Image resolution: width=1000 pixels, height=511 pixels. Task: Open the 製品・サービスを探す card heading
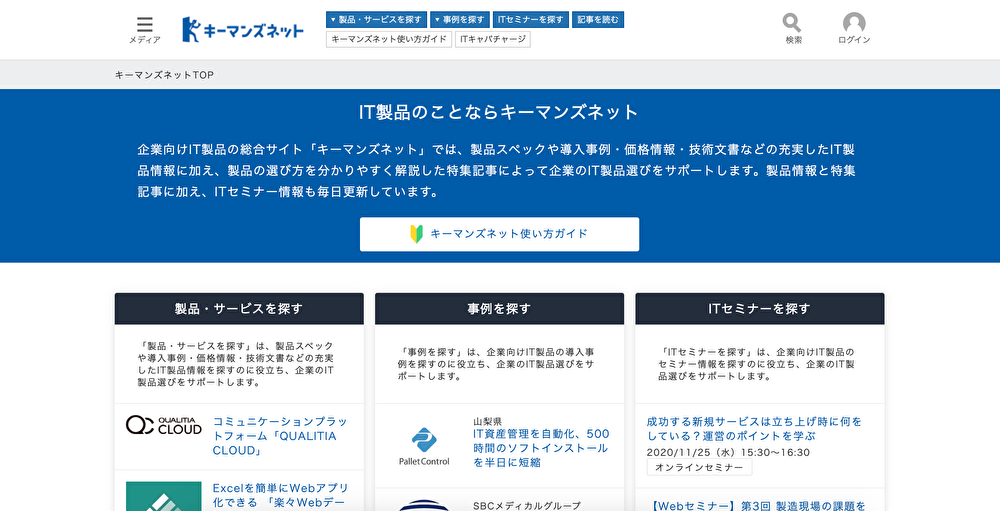[239, 309]
